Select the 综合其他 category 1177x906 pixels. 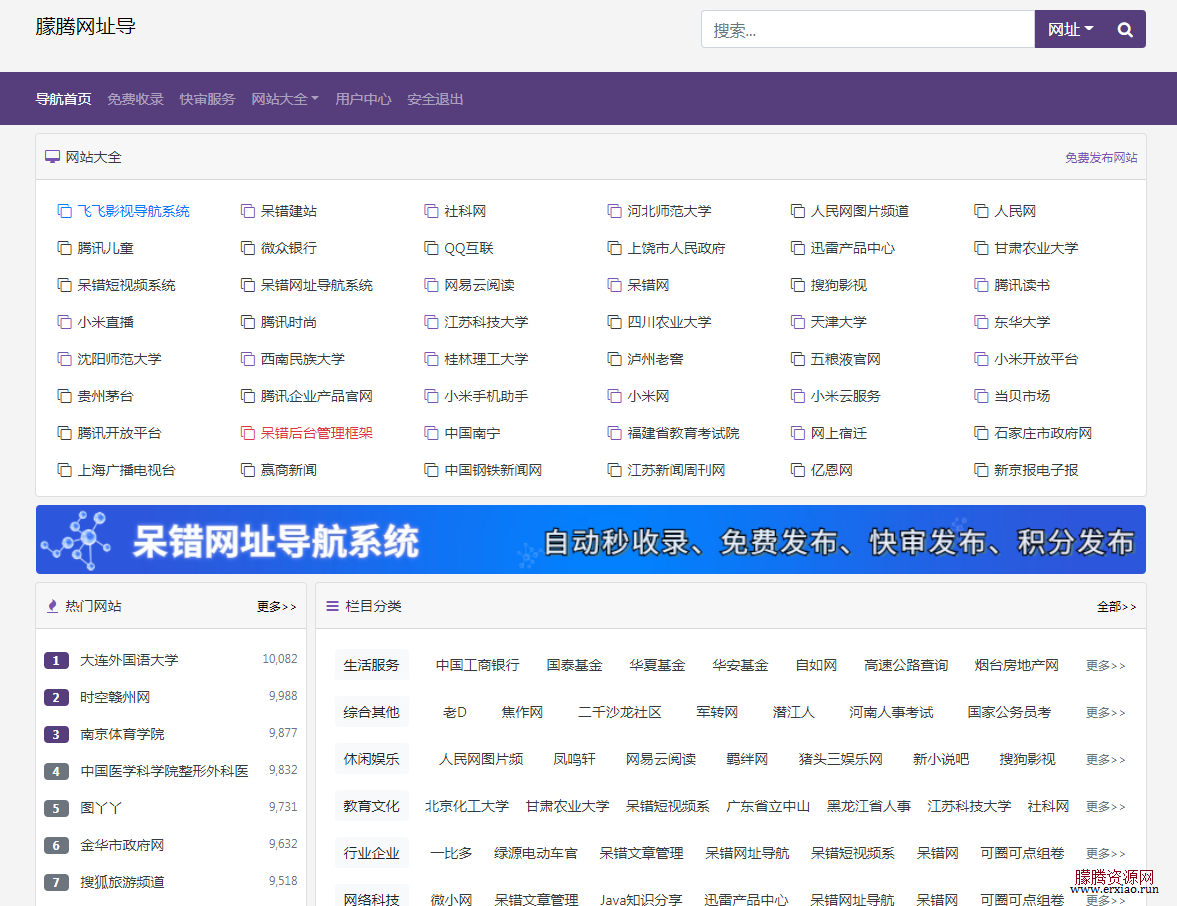point(372,712)
